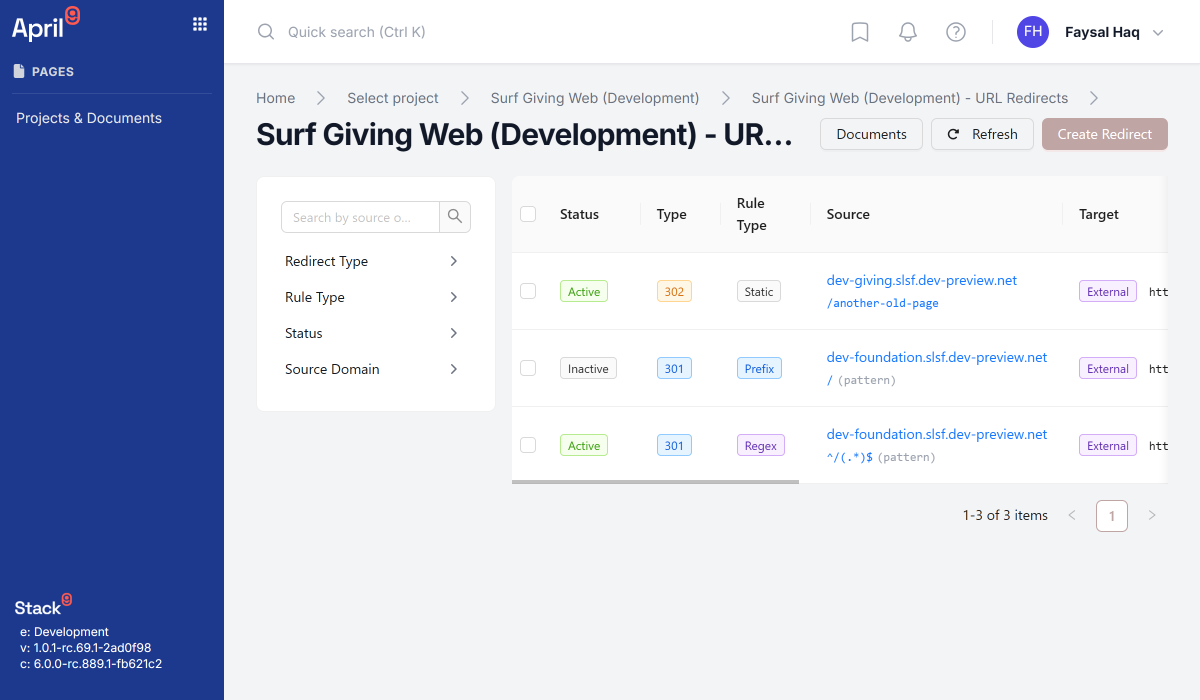Click the Regex rule type tag
Screen dimensions: 1200x700
[x=761, y=446]
